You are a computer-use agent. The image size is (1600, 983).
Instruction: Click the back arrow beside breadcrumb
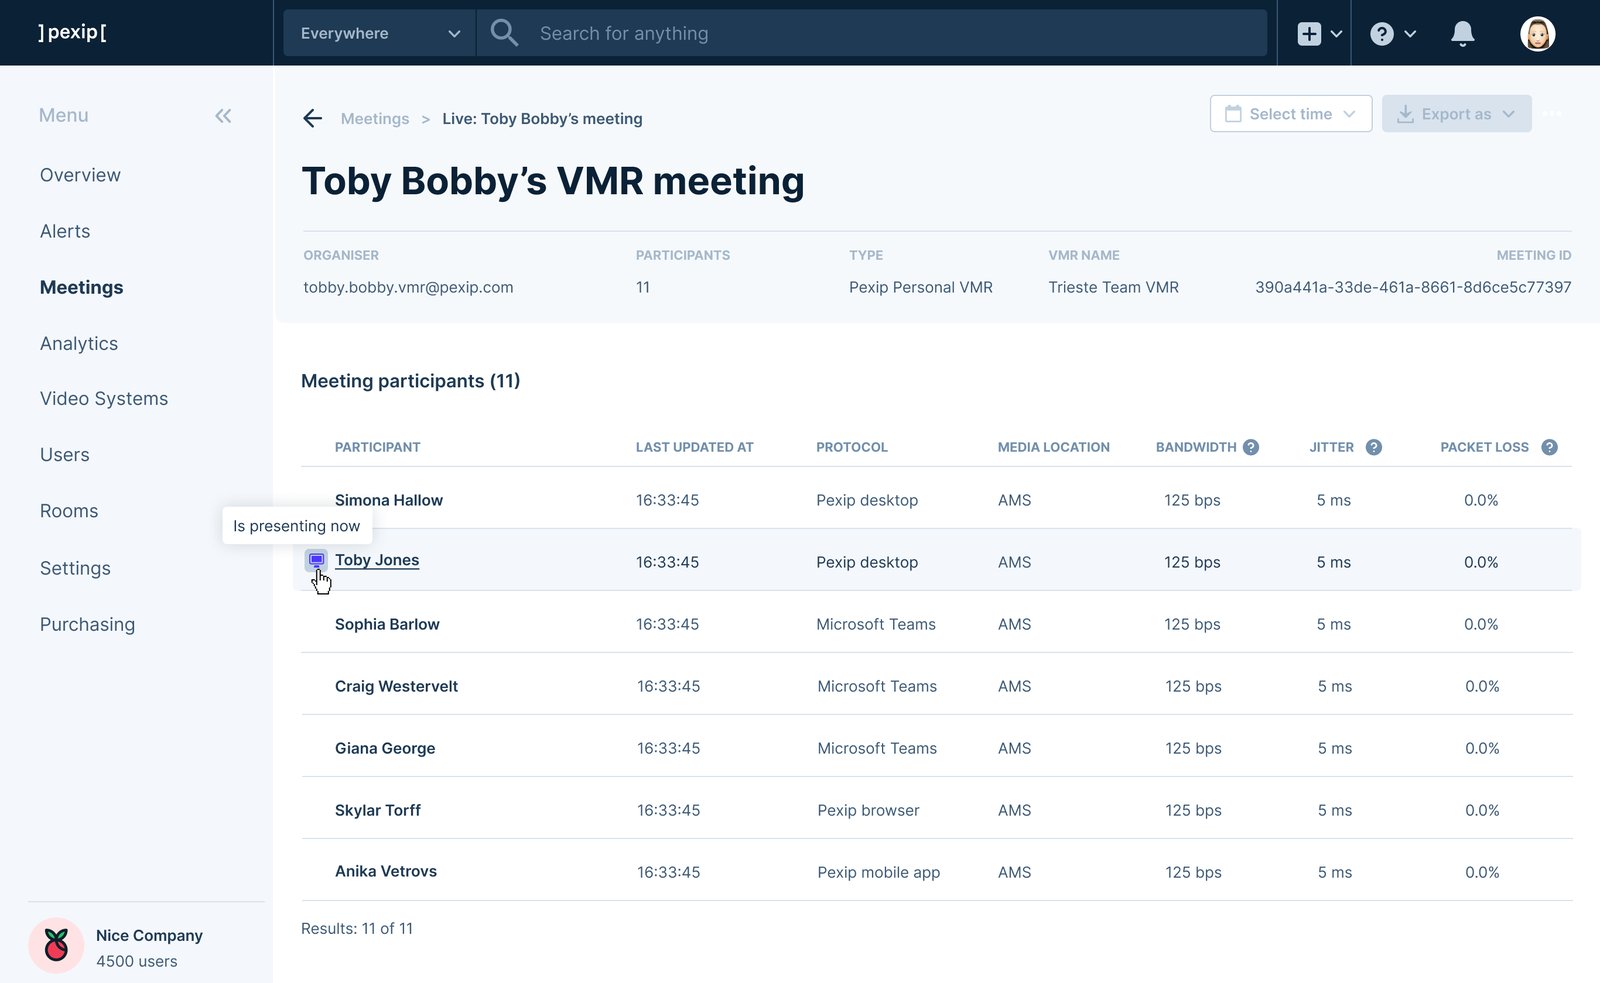point(313,119)
